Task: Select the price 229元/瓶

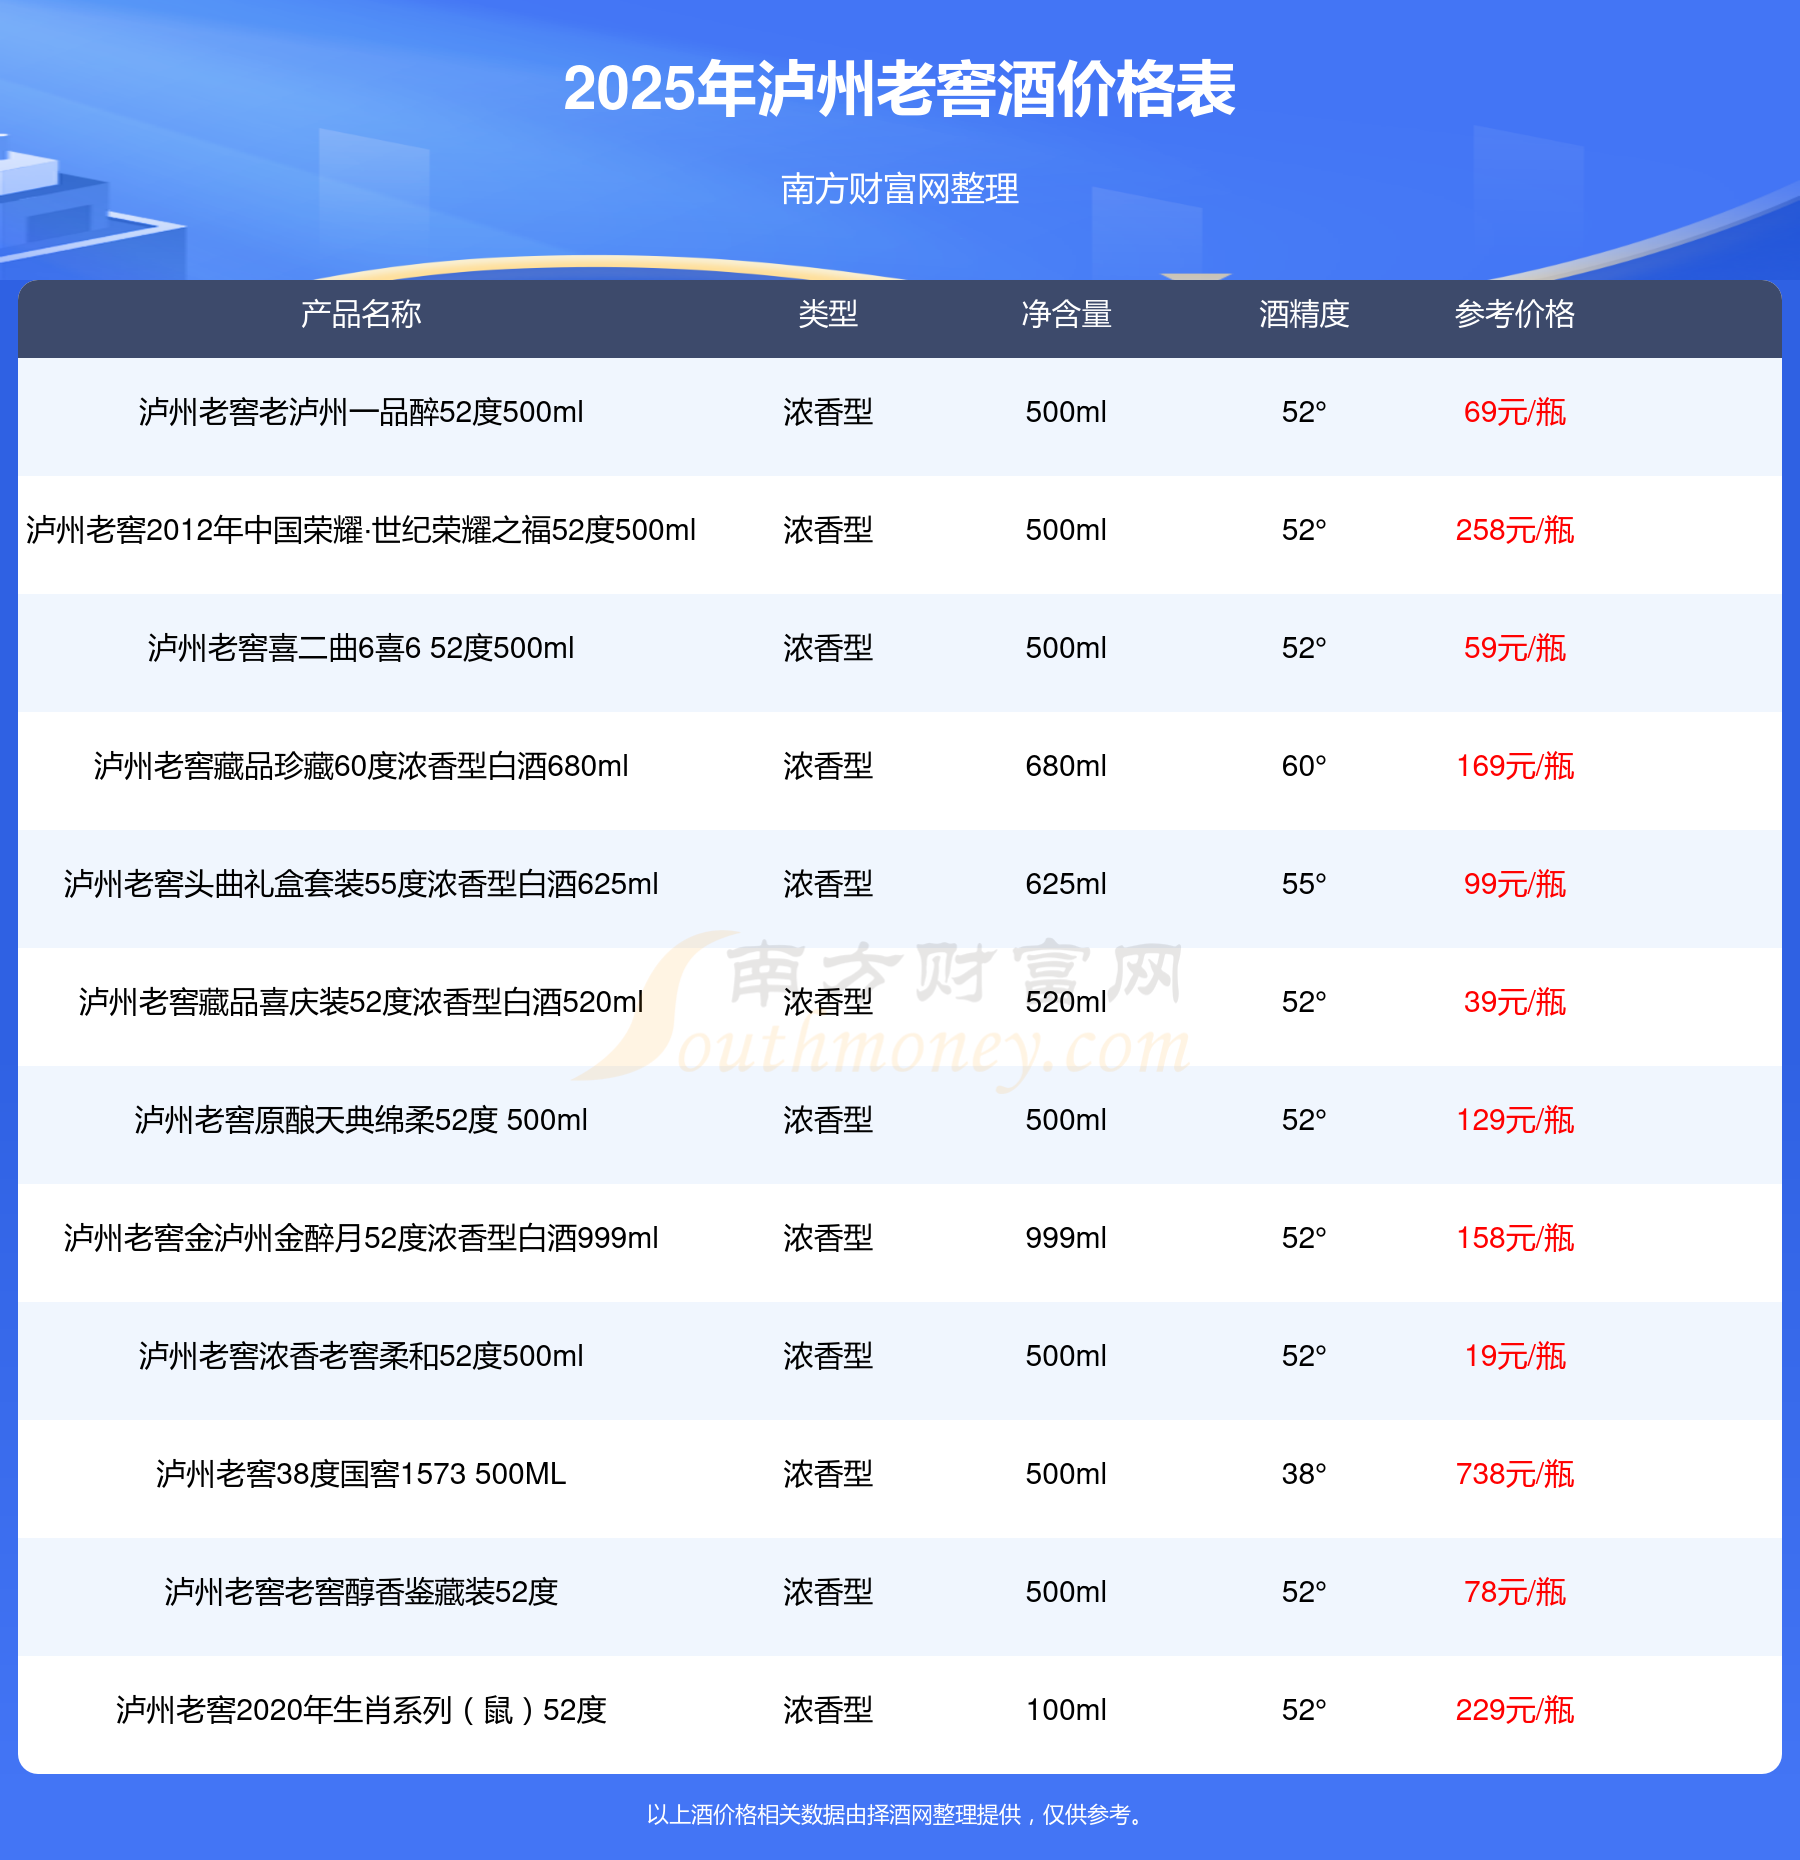Action: point(1515,1710)
